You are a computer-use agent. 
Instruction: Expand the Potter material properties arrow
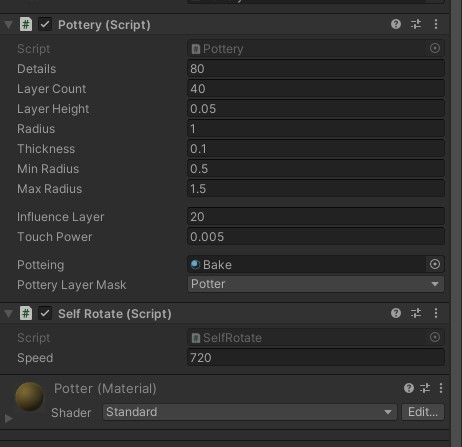tap(9, 418)
